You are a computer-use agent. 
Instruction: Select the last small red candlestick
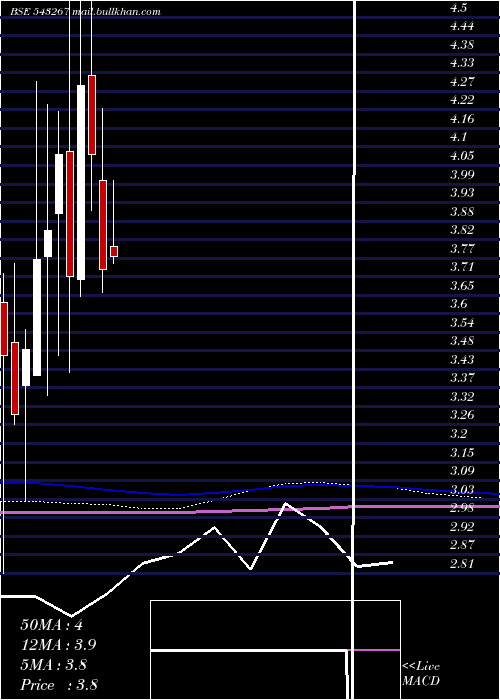(x=114, y=251)
